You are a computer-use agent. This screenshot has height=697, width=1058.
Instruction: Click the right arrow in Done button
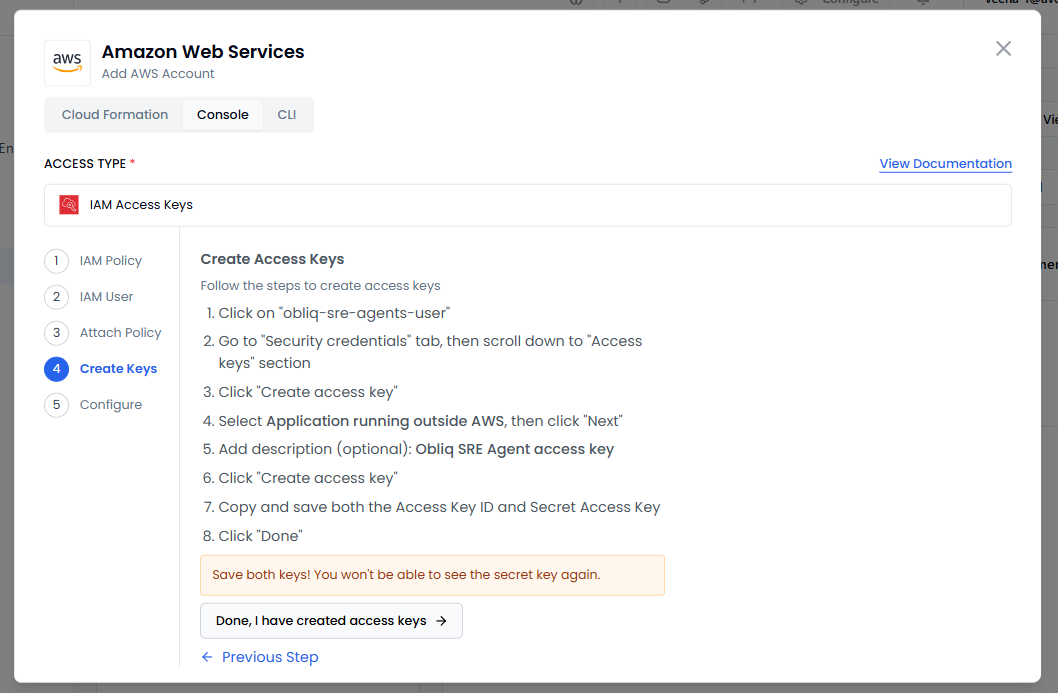point(441,621)
